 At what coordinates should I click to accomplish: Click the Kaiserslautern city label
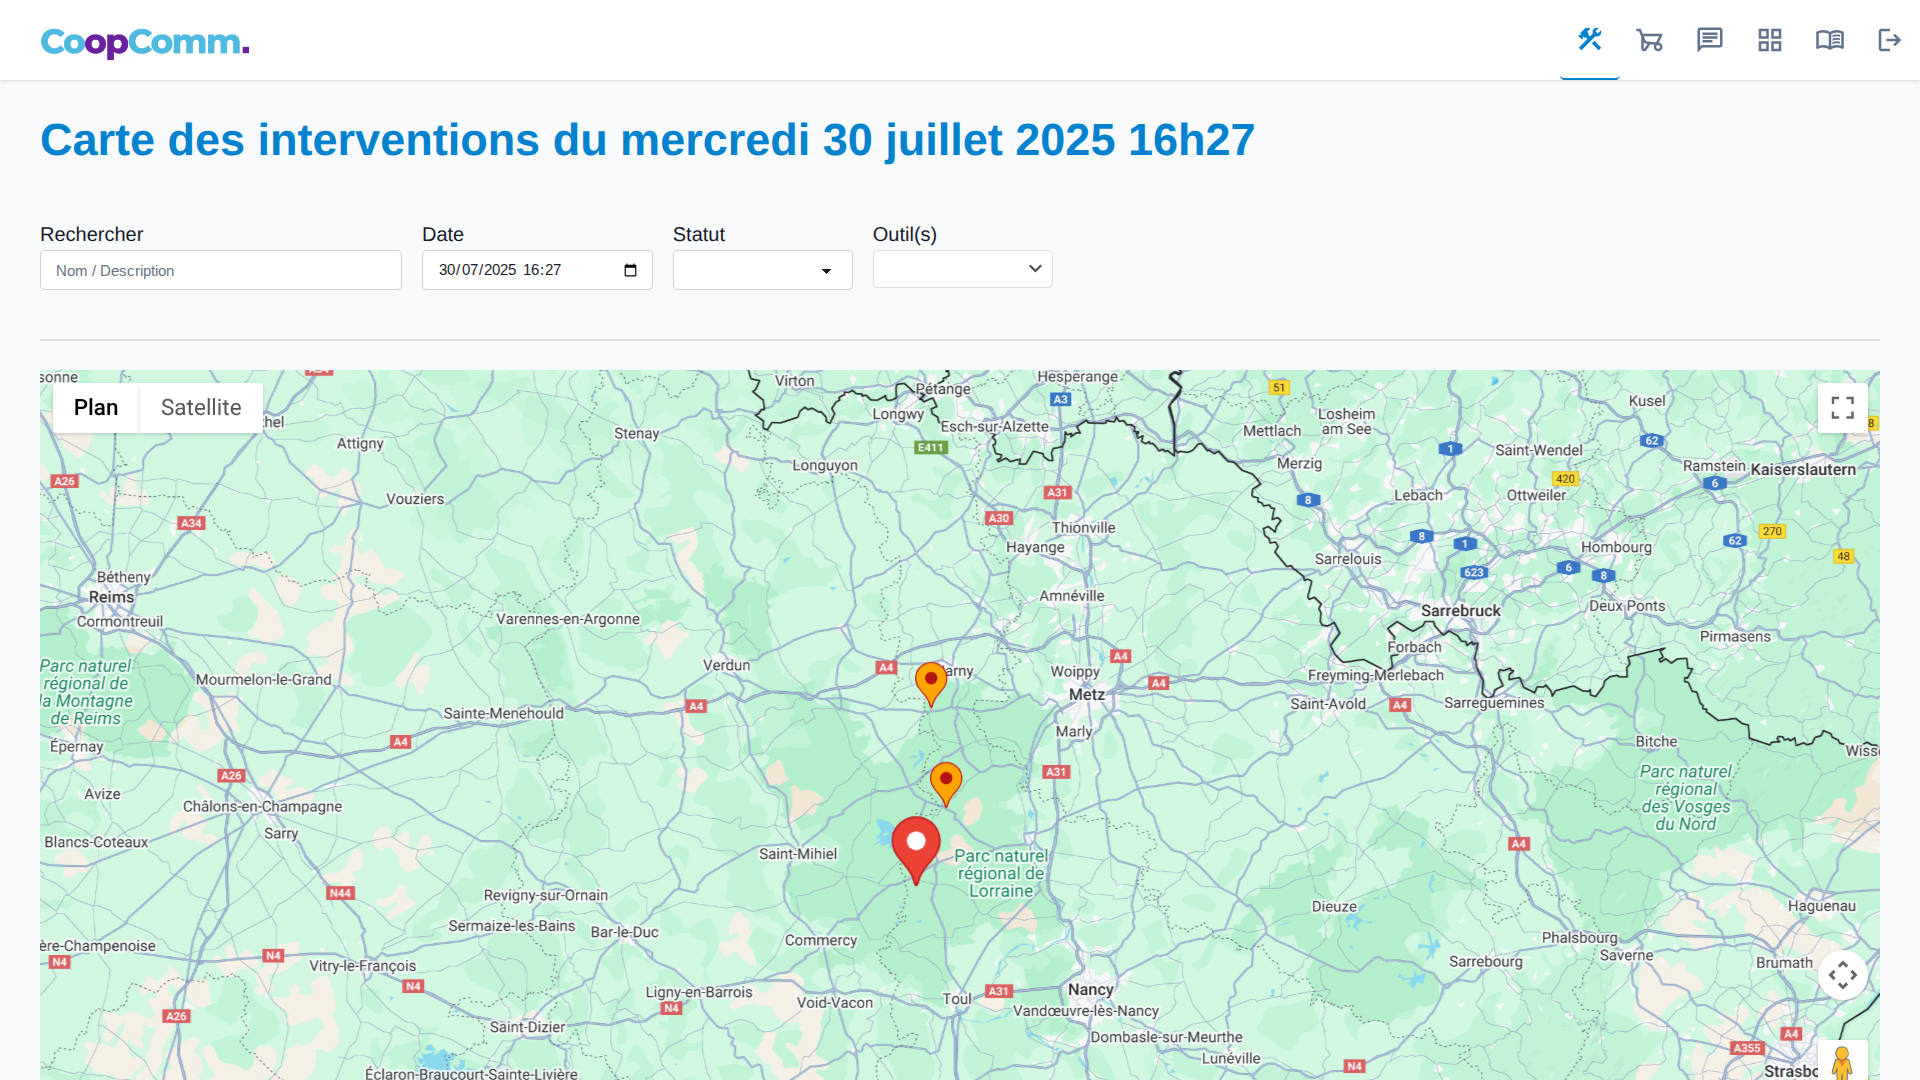click(x=1803, y=469)
